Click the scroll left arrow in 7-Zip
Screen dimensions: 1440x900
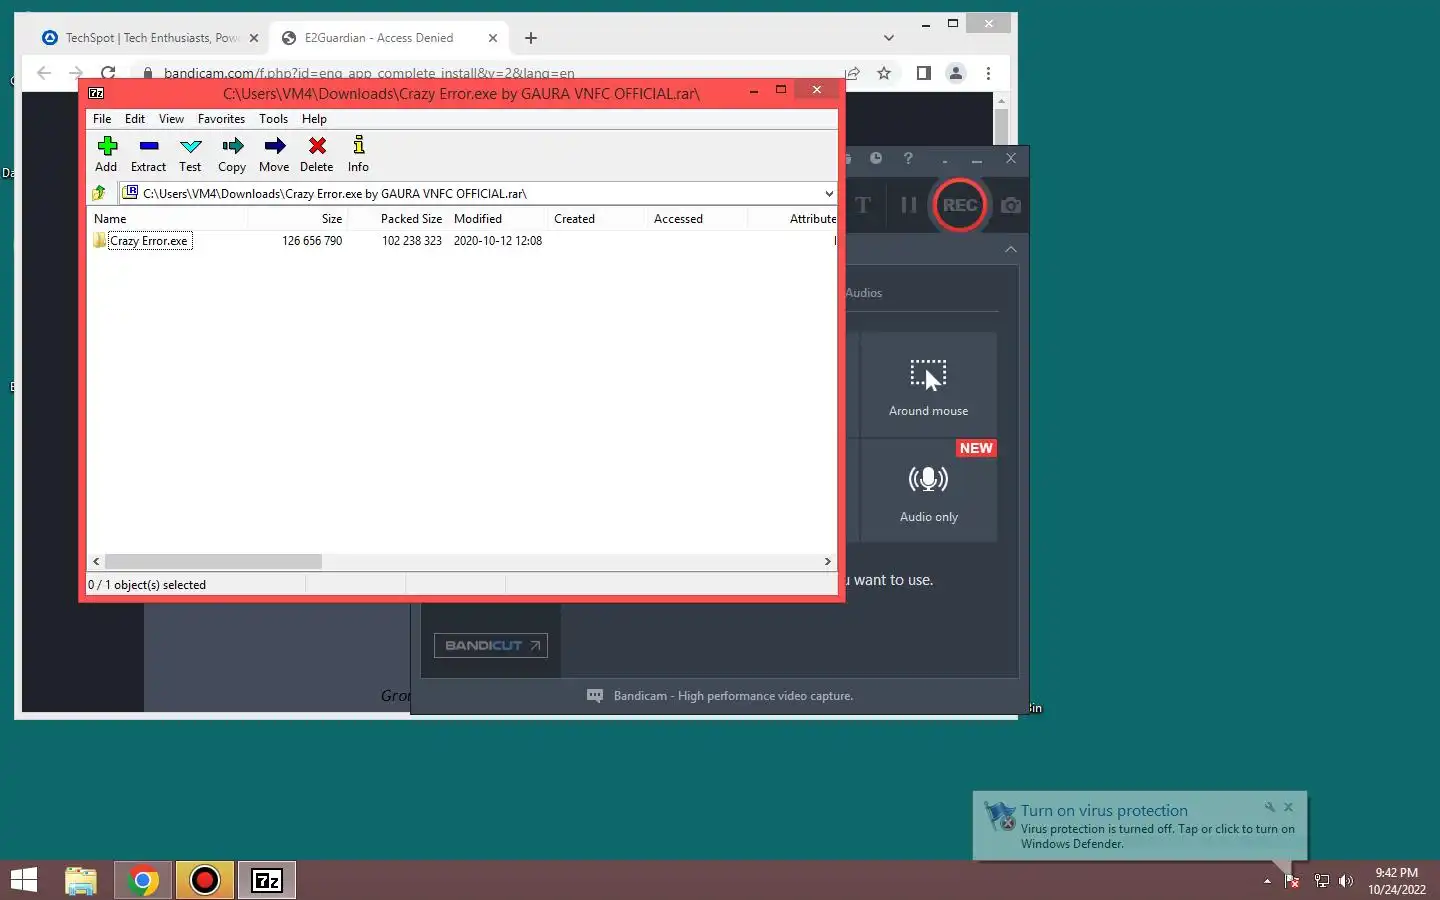(x=96, y=562)
